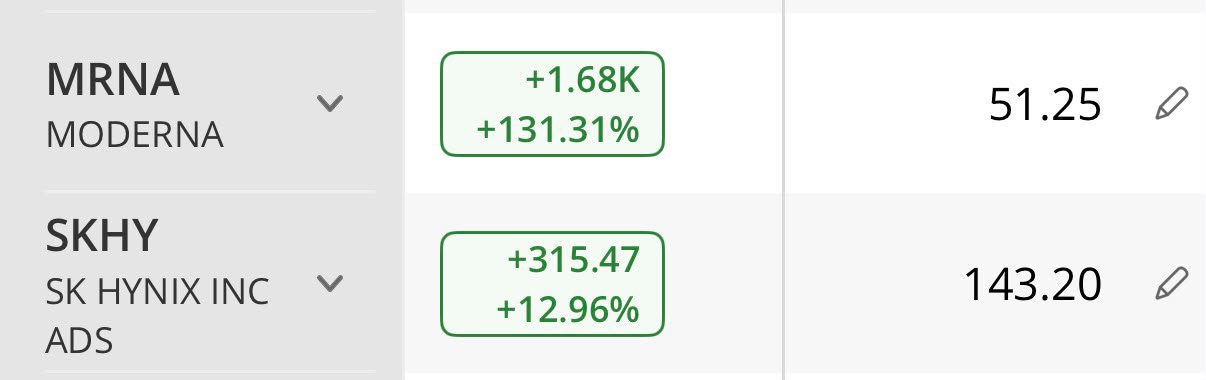Expand the SKHY SK Hynix row chevron
This screenshot has height=380, width=1206.
click(329, 284)
